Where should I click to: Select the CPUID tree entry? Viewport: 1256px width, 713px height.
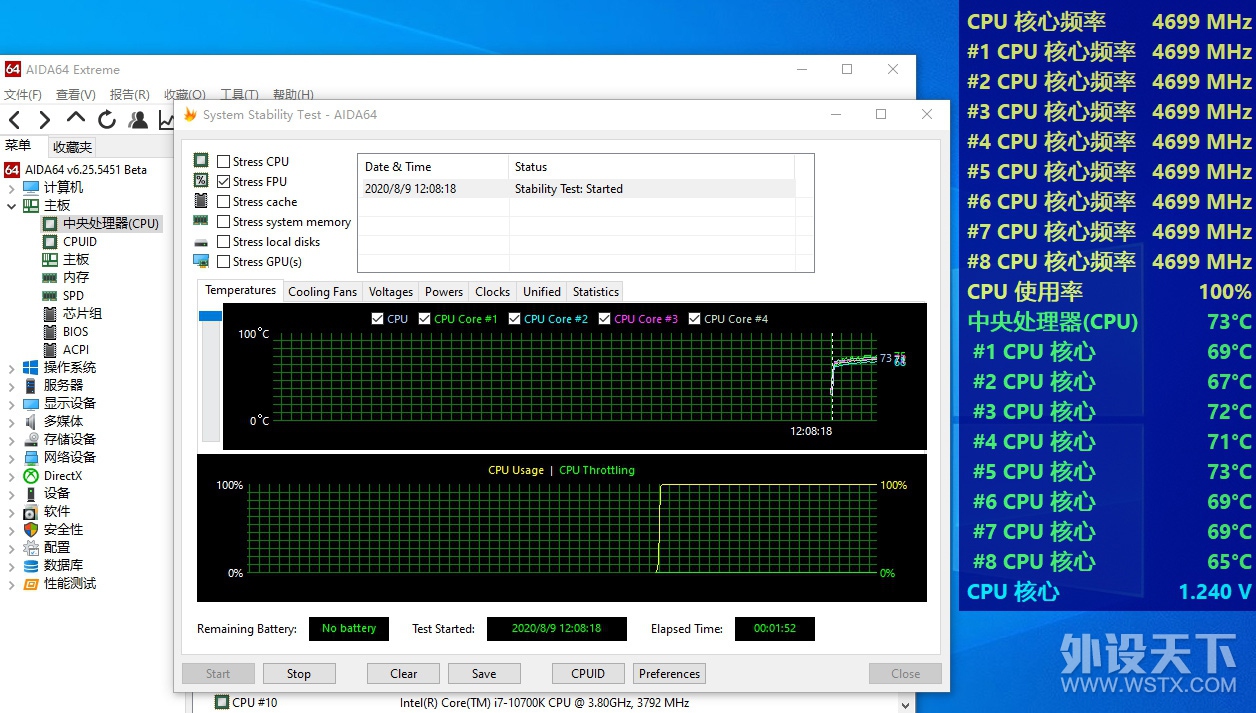tap(80, 241)
